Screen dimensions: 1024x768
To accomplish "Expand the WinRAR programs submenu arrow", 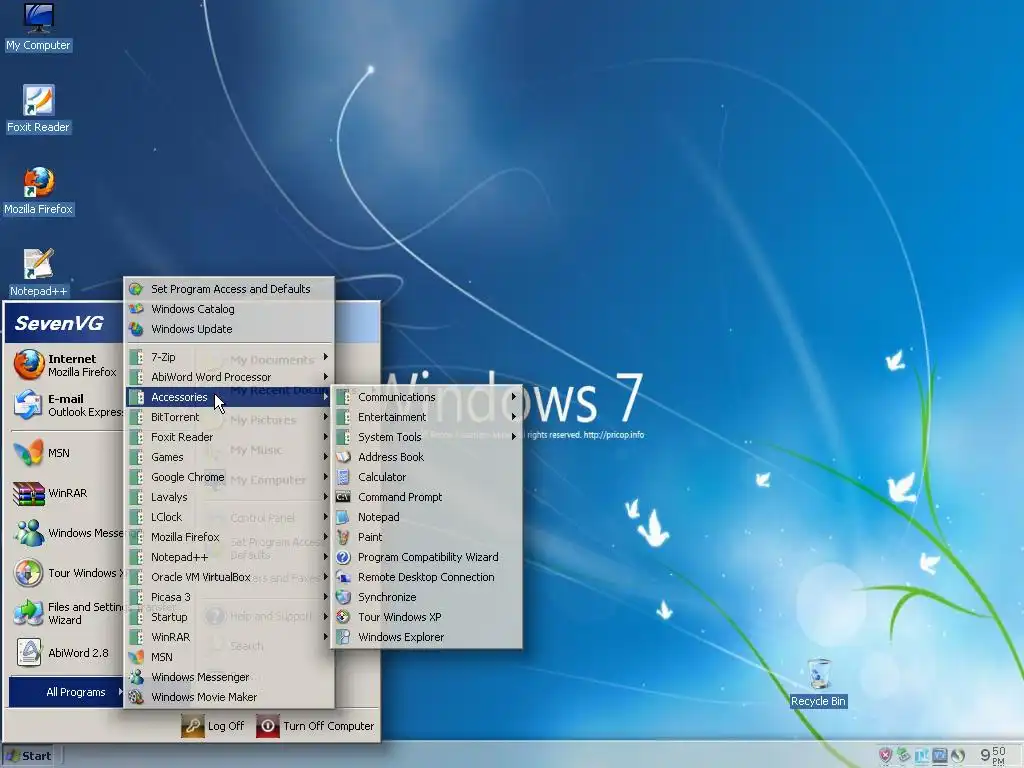I will [325, 637].
